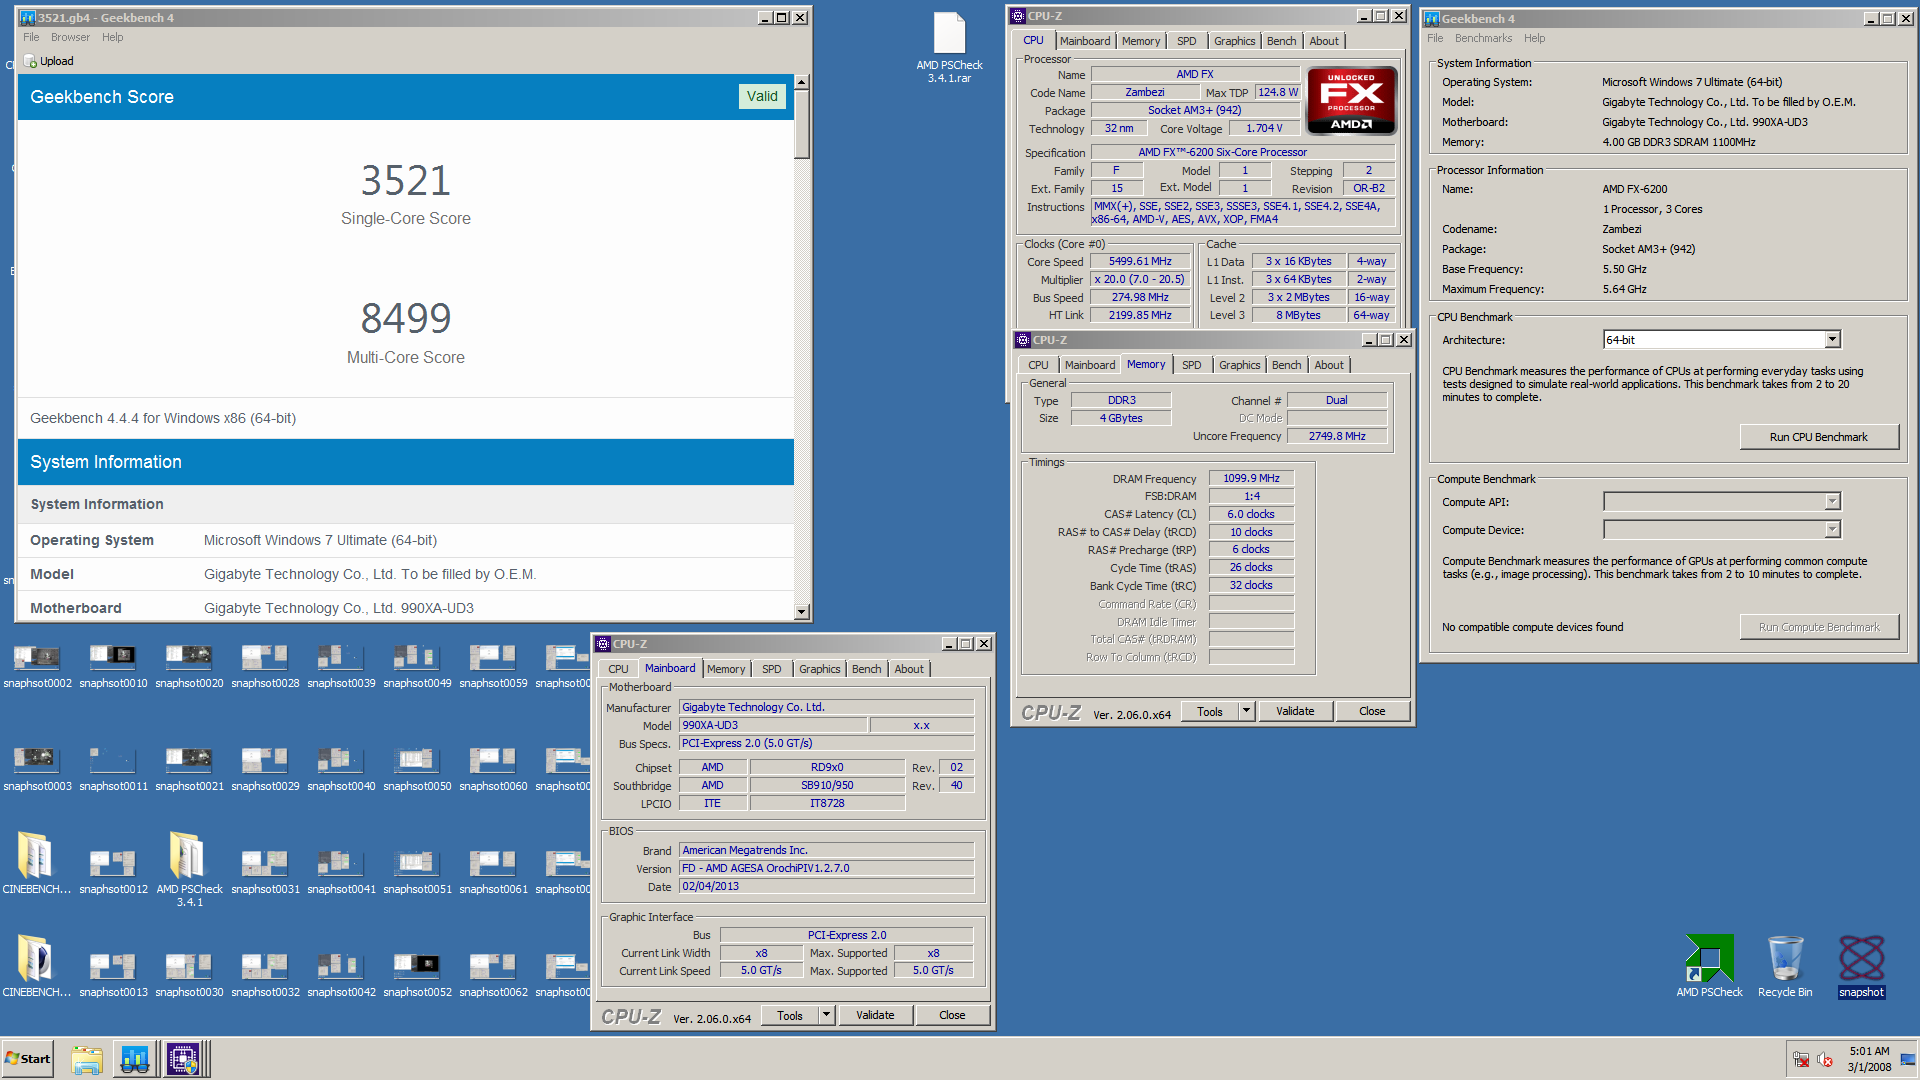Click the BIOS Version field in CPU-Z
Viewport: 1920px width, 1080px height.
tap(826, 868)
